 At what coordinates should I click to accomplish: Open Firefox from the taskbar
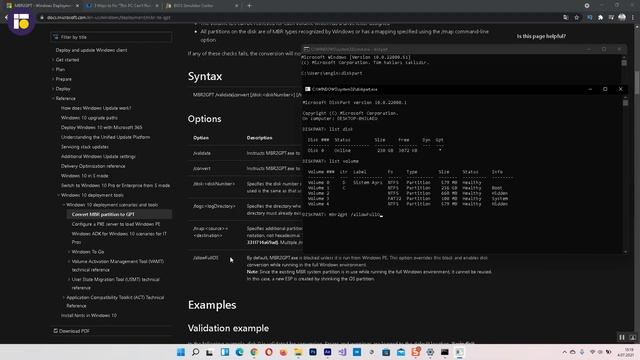(283, 352)
